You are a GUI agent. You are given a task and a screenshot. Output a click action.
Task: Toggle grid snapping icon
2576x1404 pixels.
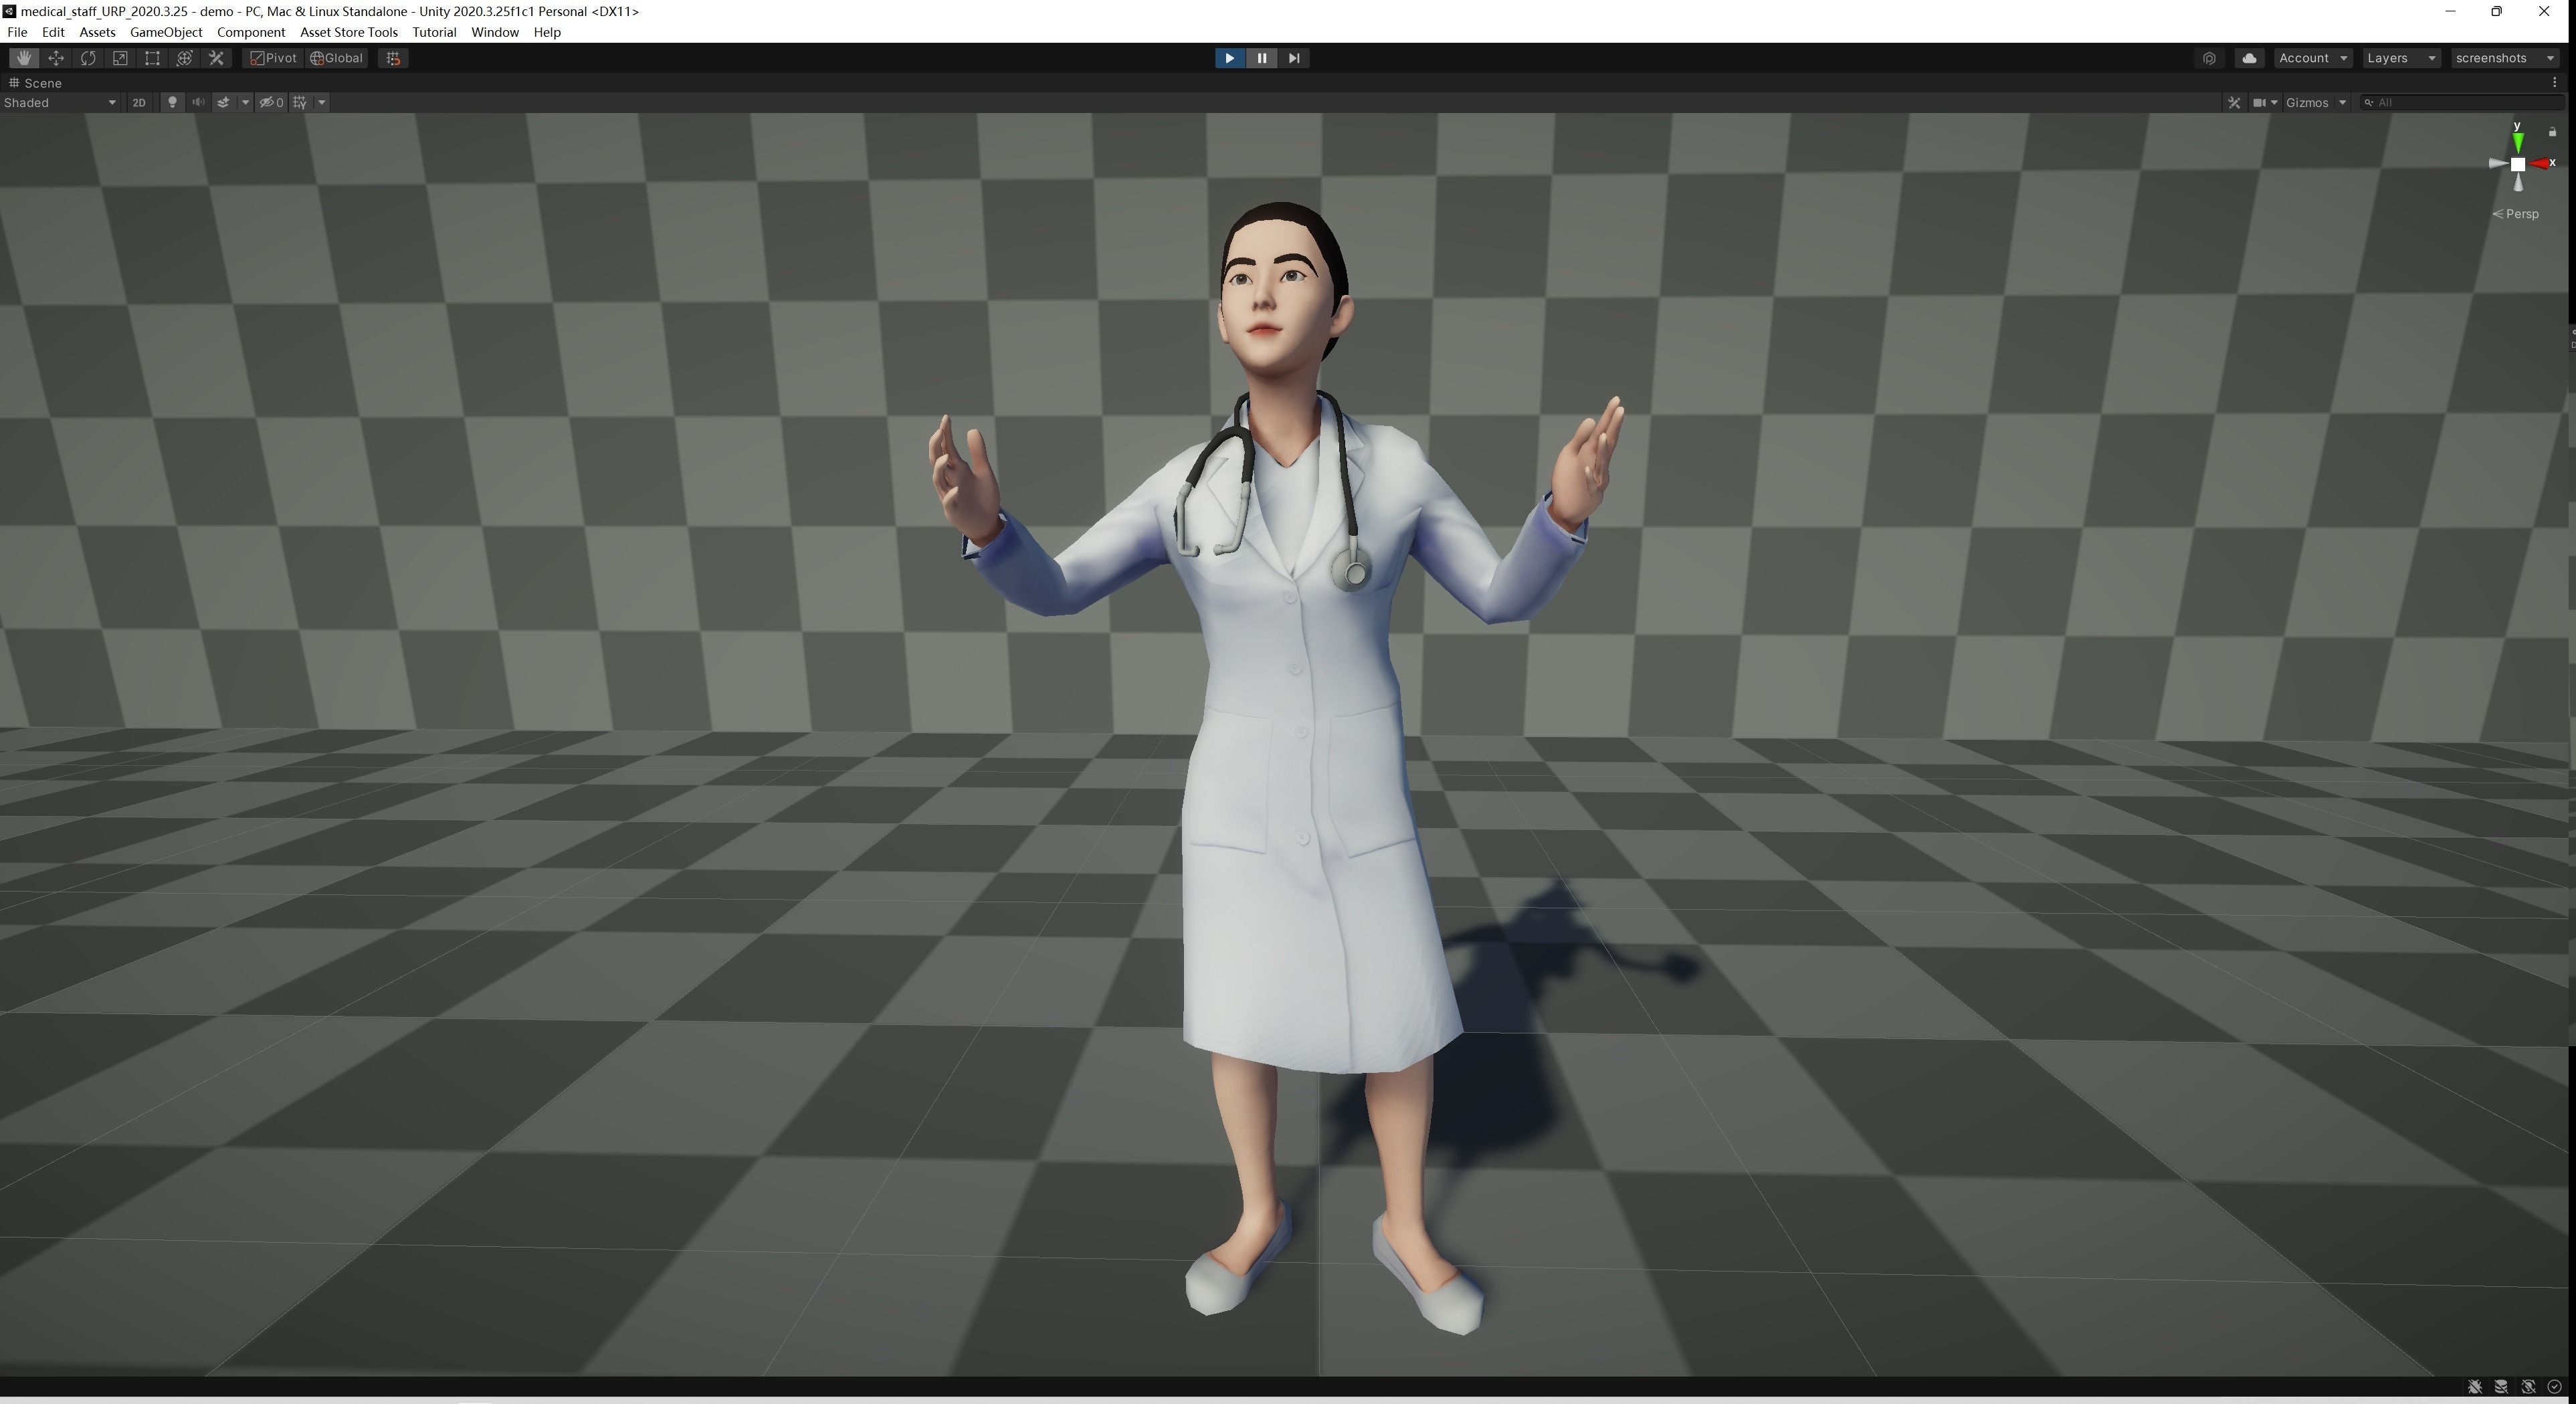pos(393,58)
